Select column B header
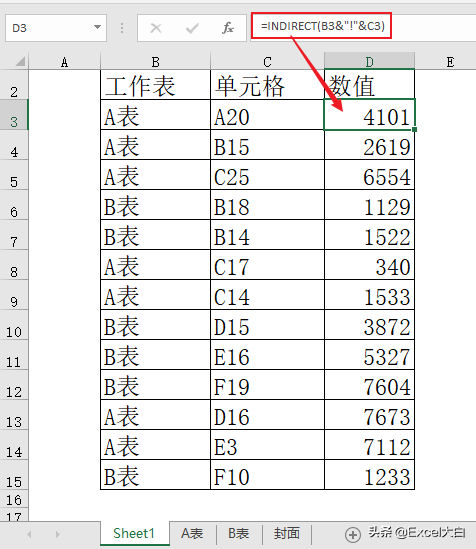Viewport: 476px width, 549px height. 155,62
